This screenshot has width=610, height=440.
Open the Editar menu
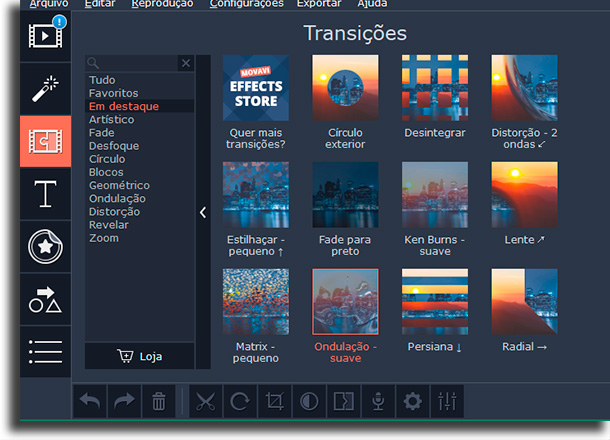click(100, 4)
